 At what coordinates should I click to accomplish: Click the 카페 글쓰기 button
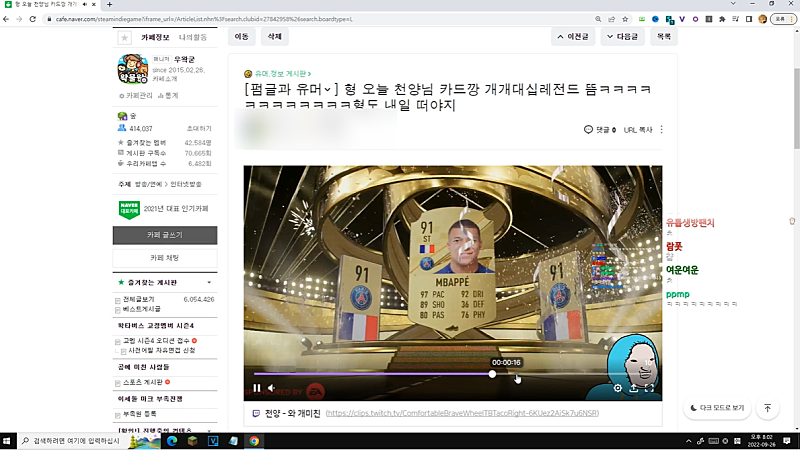[165, 235]
